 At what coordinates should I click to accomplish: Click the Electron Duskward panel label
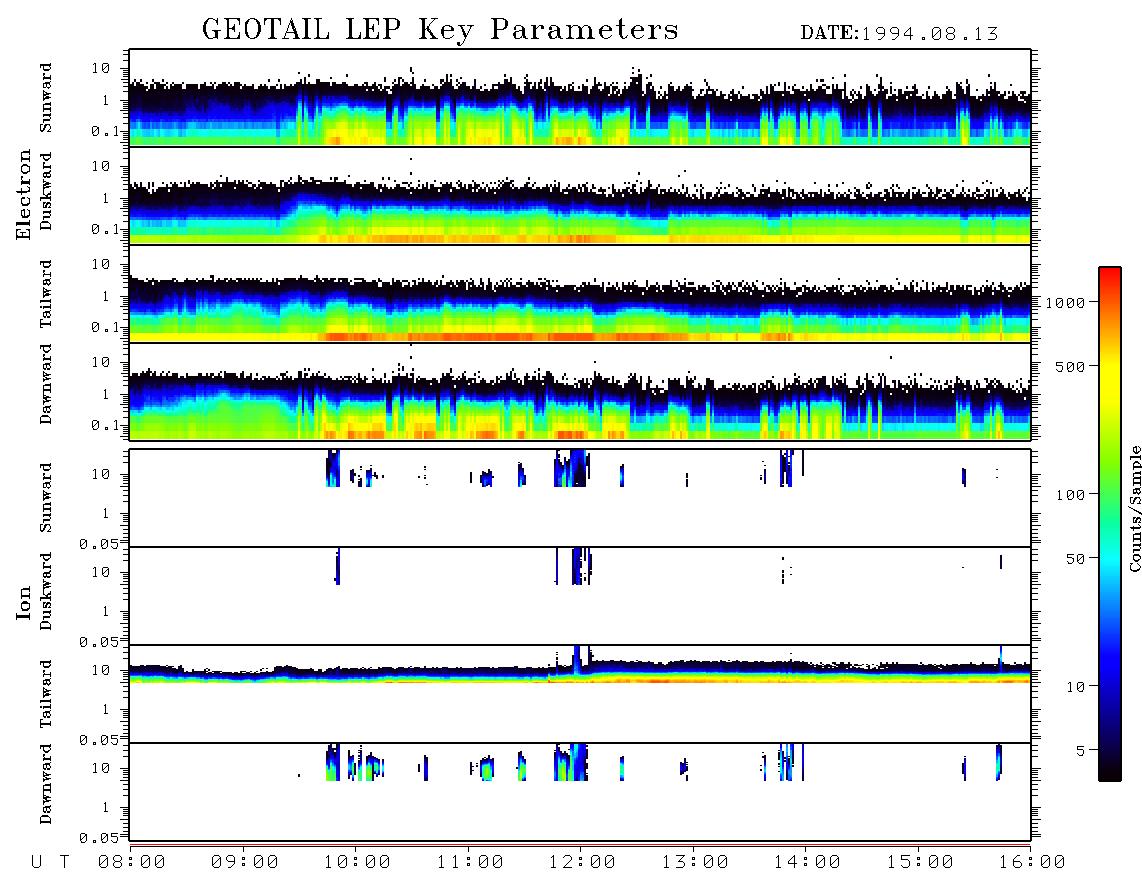click(46, 191)
